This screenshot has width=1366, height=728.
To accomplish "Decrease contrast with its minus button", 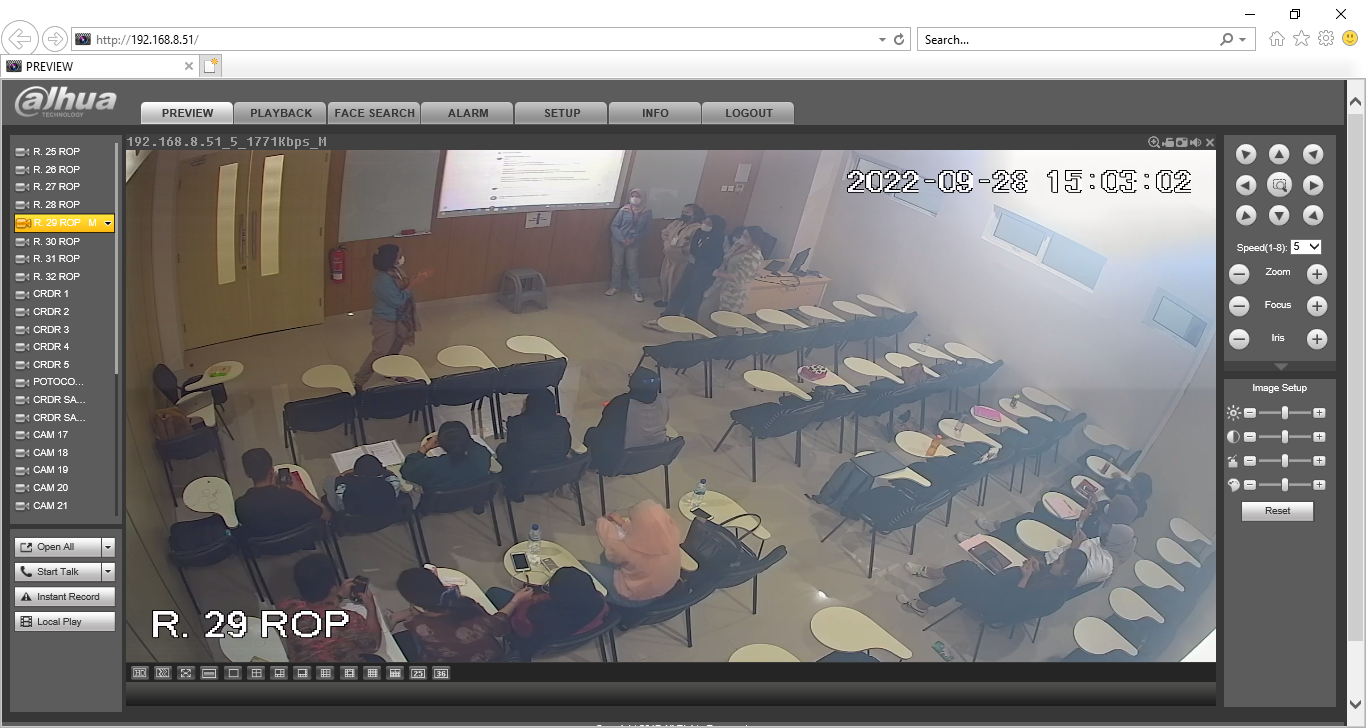I will [1249, 437].
